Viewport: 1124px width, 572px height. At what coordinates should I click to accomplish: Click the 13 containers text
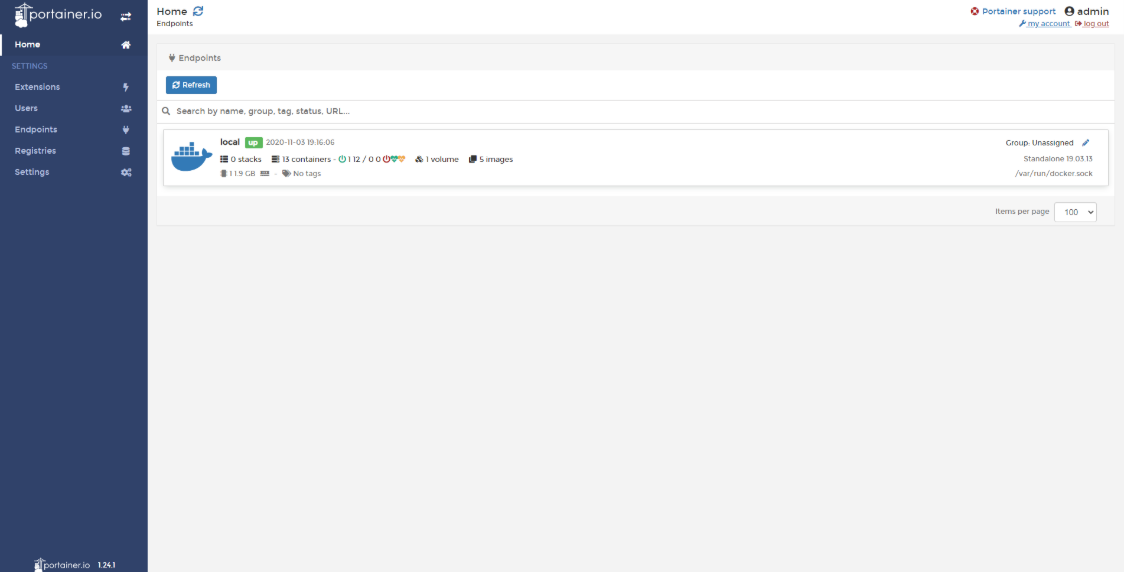click(x=306, y=159)
